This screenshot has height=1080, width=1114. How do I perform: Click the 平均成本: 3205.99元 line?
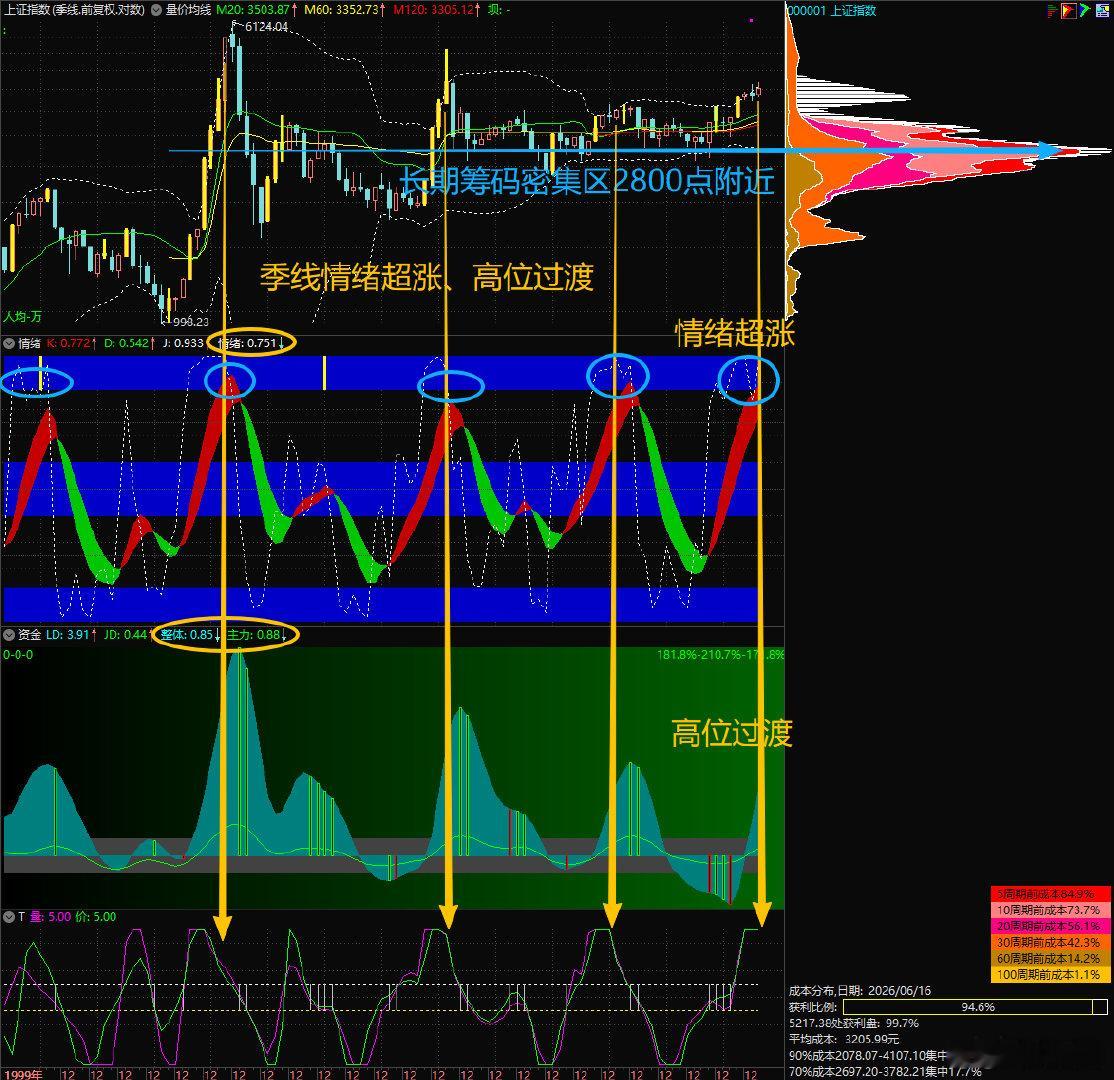coord(843,1039)
